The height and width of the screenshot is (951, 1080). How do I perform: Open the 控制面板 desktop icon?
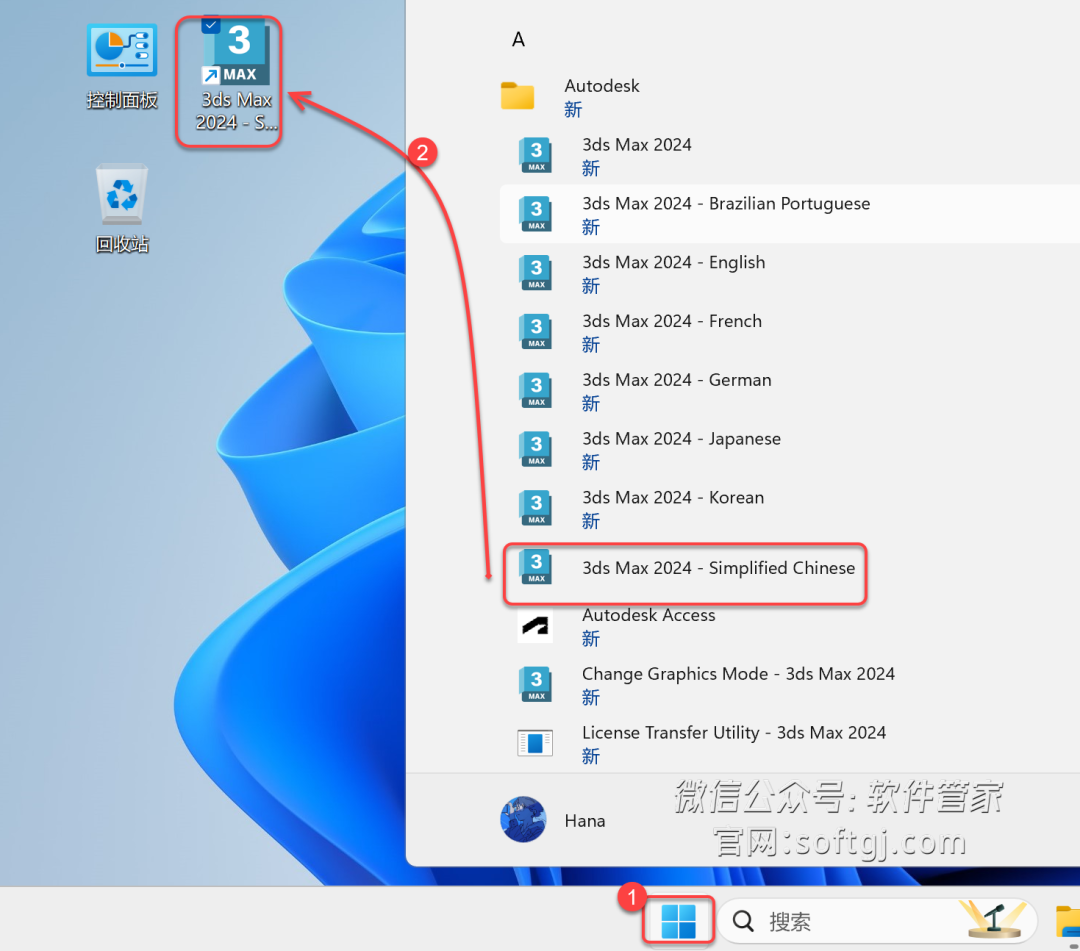click(x=122, y=66)
